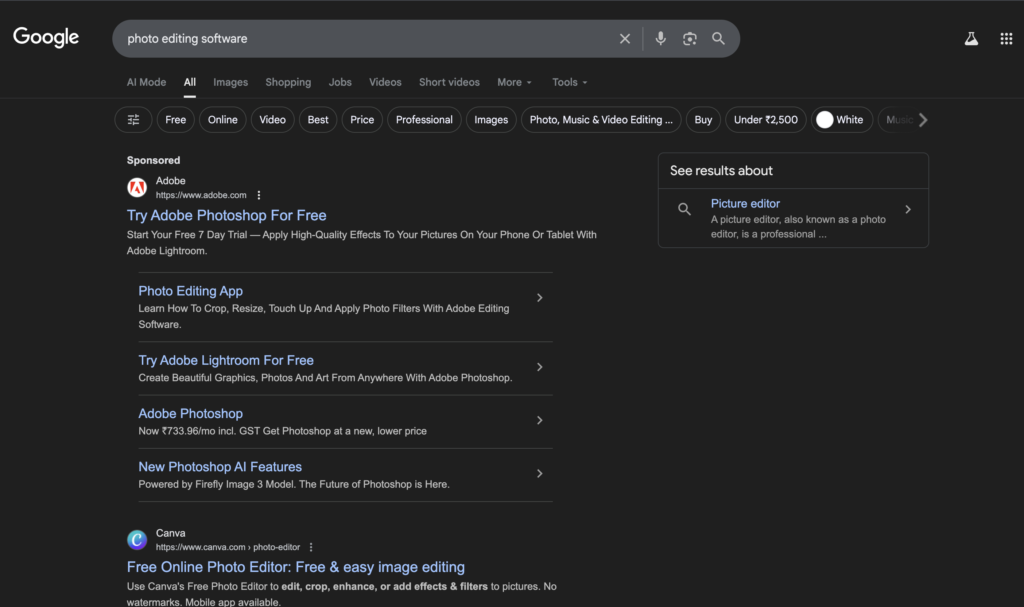This screenshot has height=607, width=1024.
Task: Submit the search using the magnifier icon
Action: pyautogui.click(x=718, y=38)
